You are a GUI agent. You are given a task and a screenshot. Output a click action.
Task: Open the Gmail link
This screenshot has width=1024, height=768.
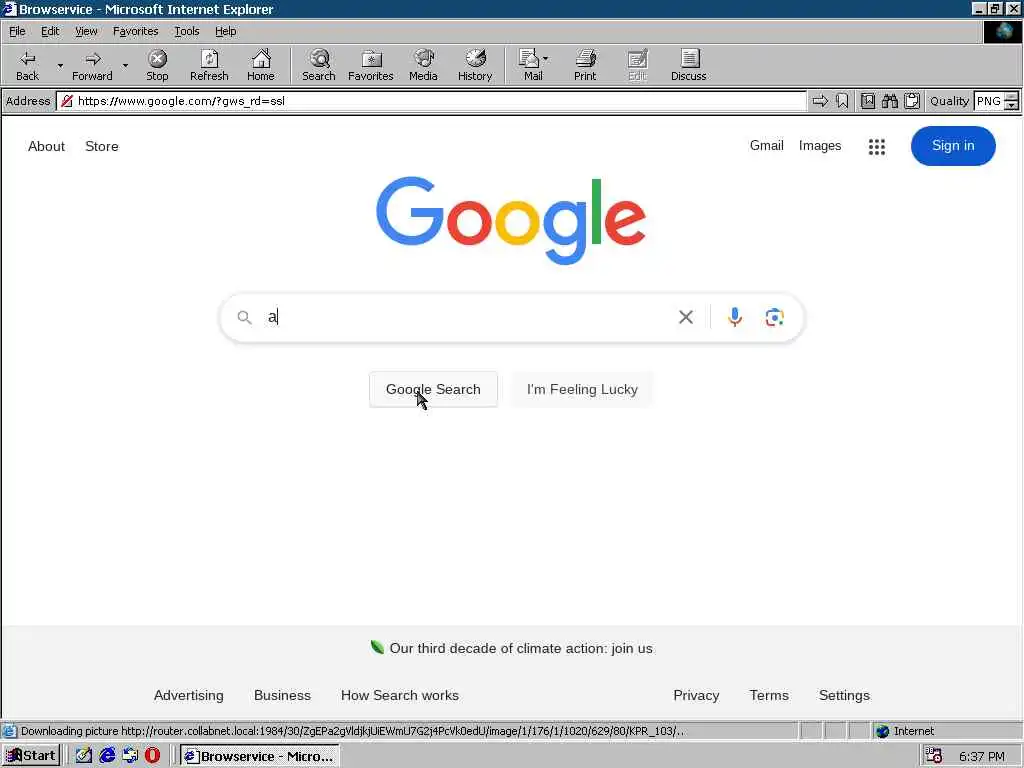click(x=766, y=146)
